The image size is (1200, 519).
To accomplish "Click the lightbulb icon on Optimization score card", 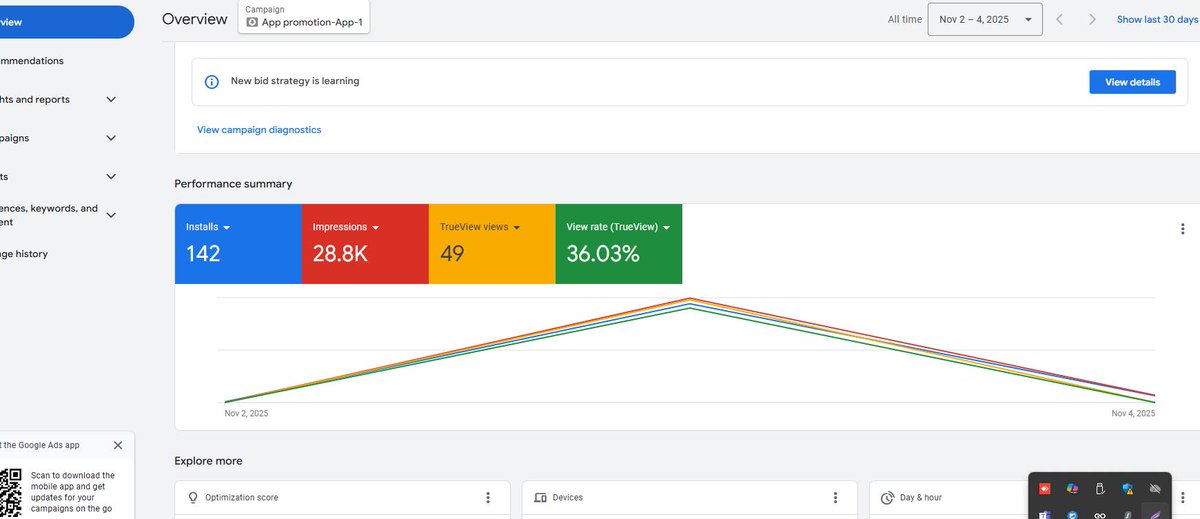I will pyautogui.click(x=193, y=497).
